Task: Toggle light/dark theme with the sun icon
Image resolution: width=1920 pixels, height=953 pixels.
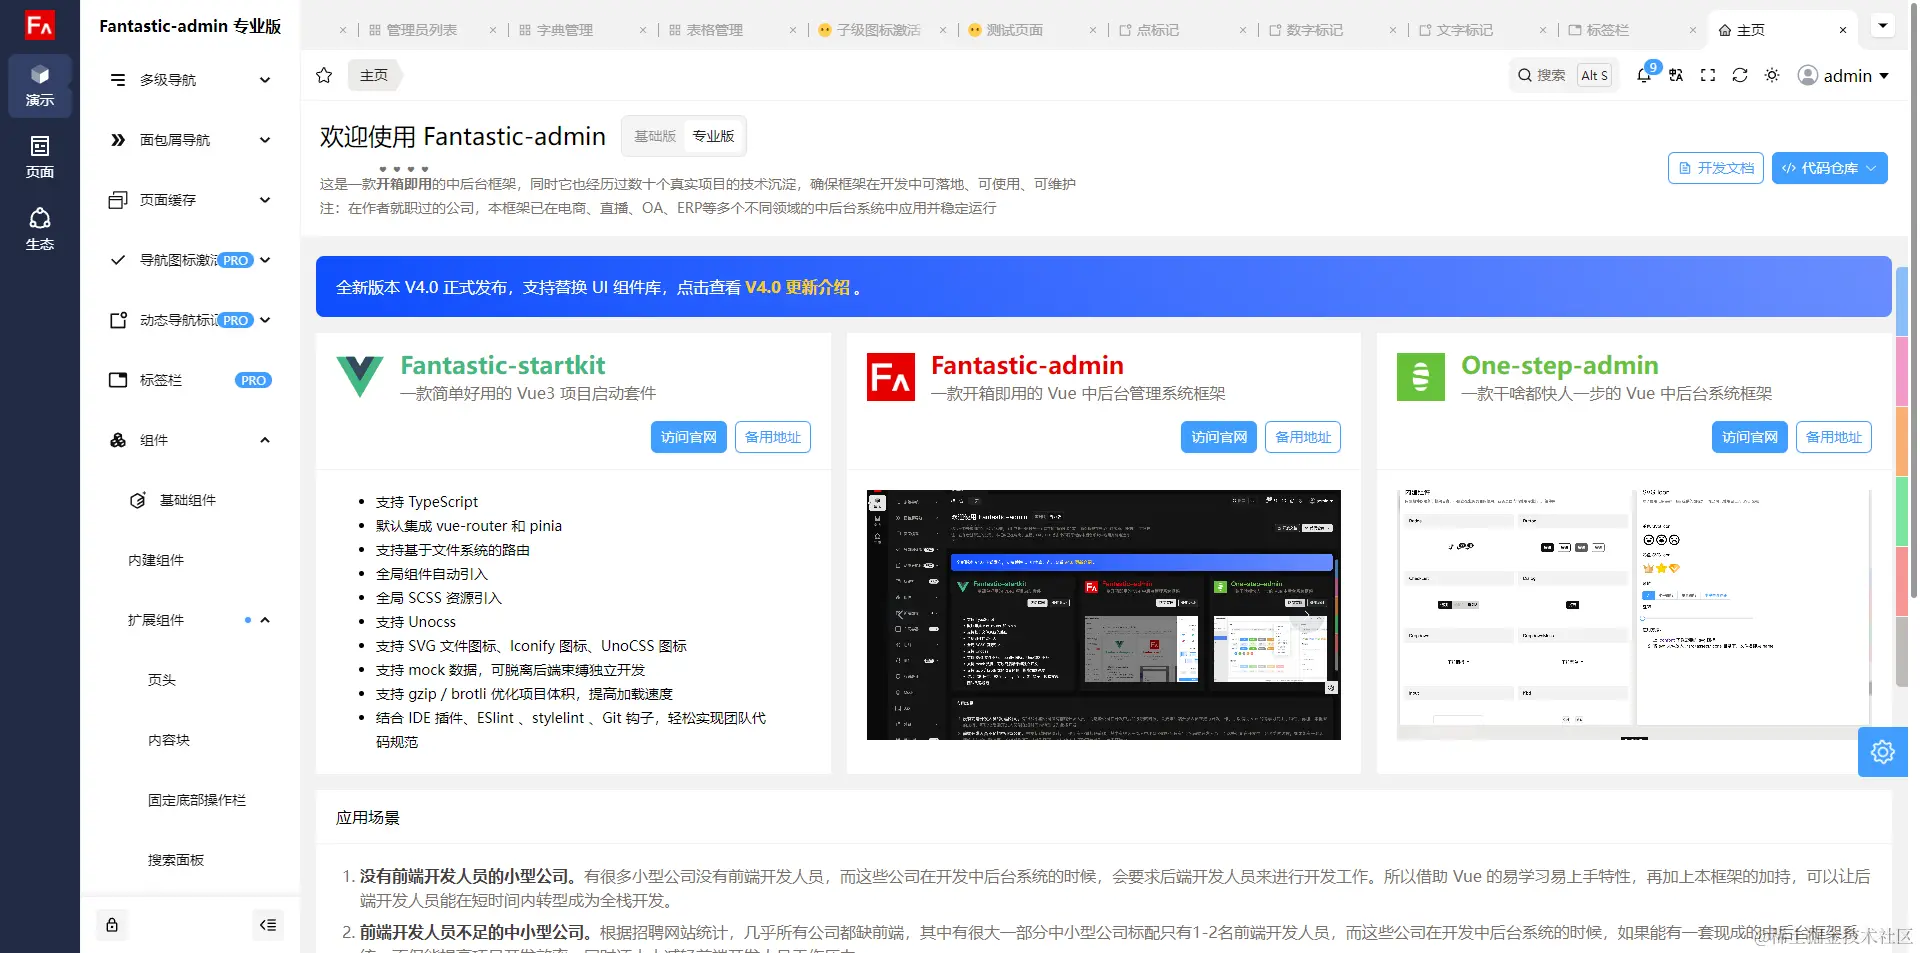Action: coord(1772,75)
